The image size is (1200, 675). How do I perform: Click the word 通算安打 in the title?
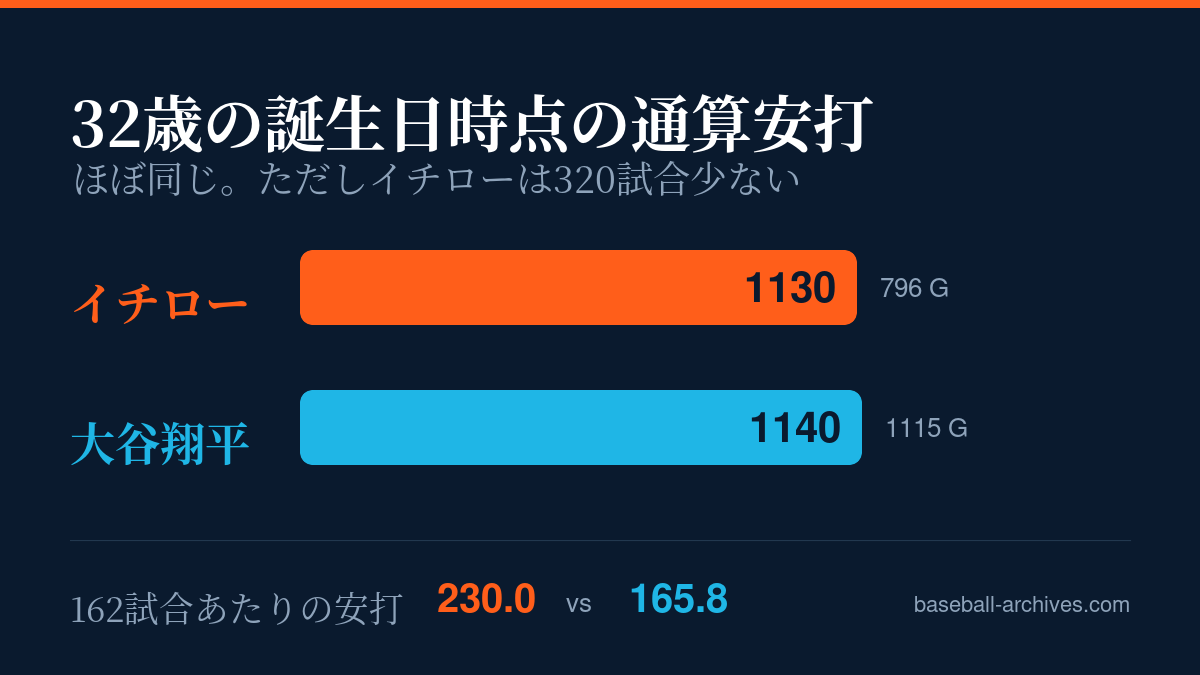753,125
